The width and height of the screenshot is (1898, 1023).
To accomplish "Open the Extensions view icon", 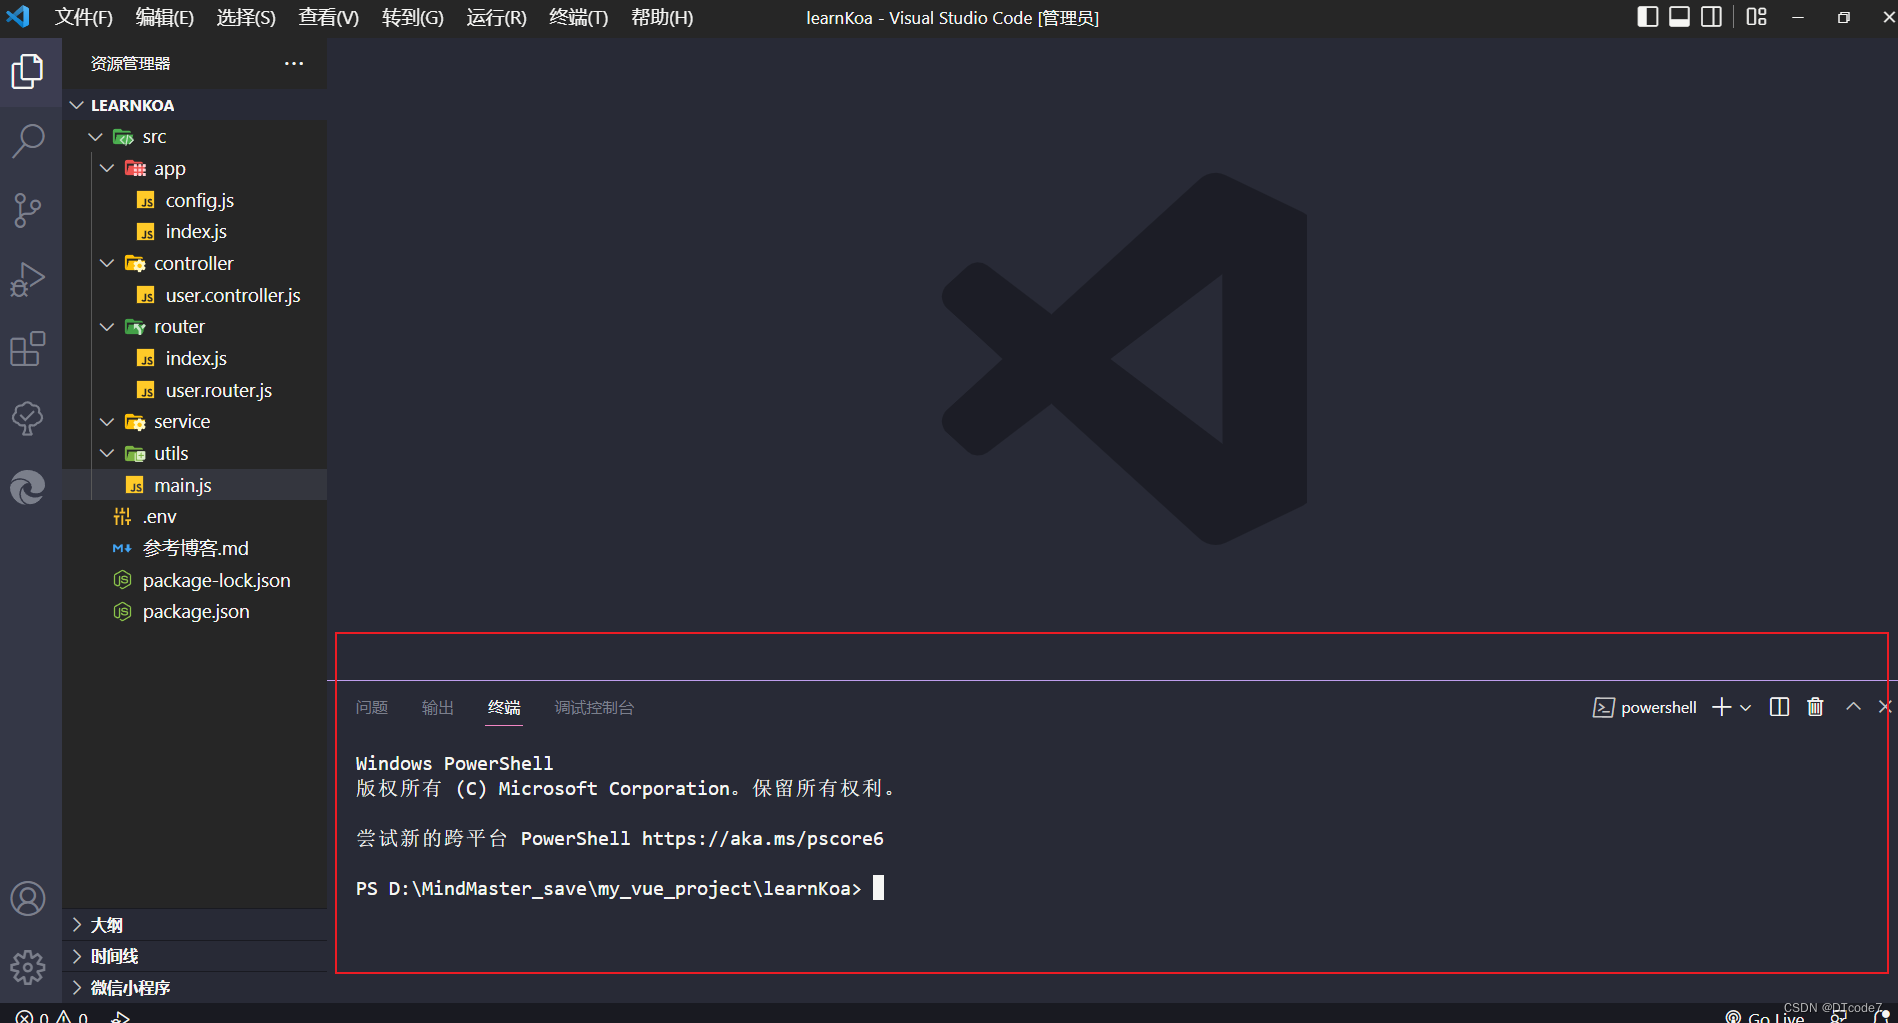I will [28, 349].
